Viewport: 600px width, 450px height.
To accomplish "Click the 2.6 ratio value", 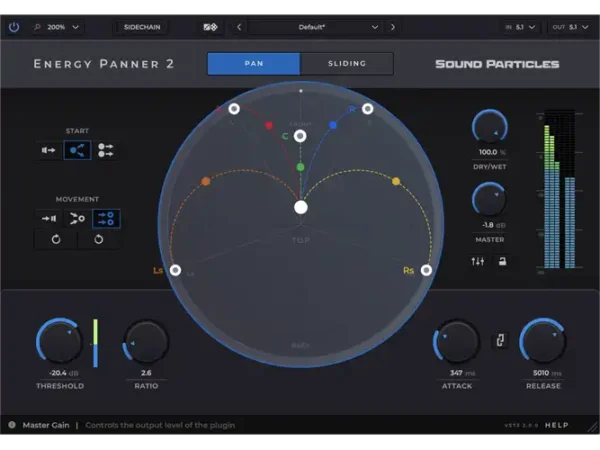I will (x=146, y=373).
